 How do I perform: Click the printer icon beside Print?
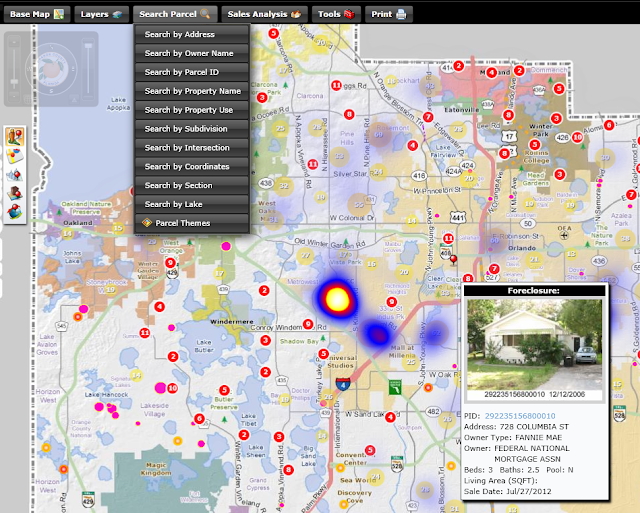pyautogui.click(x=401, y=14)
